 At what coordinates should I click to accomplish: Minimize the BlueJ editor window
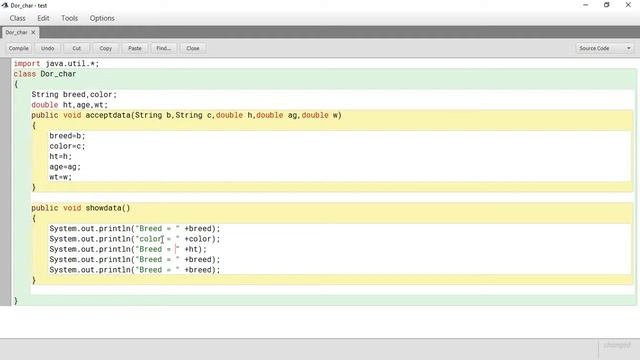585,5
